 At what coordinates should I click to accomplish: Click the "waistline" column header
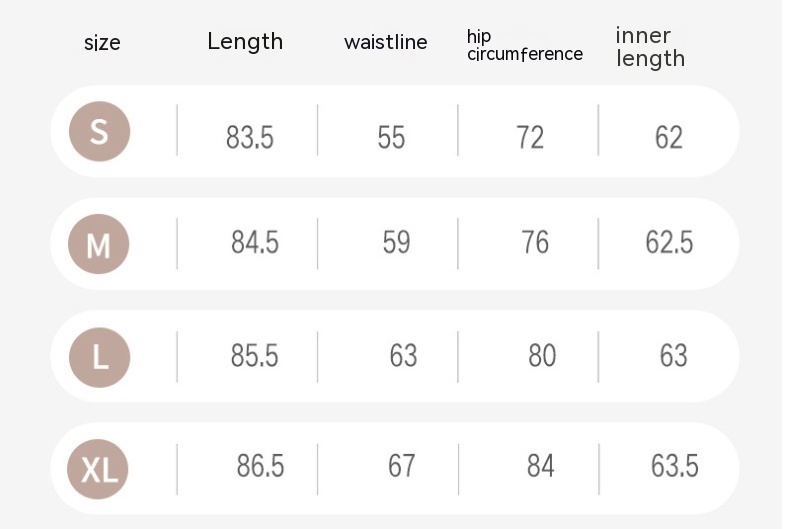pos(385,42)
